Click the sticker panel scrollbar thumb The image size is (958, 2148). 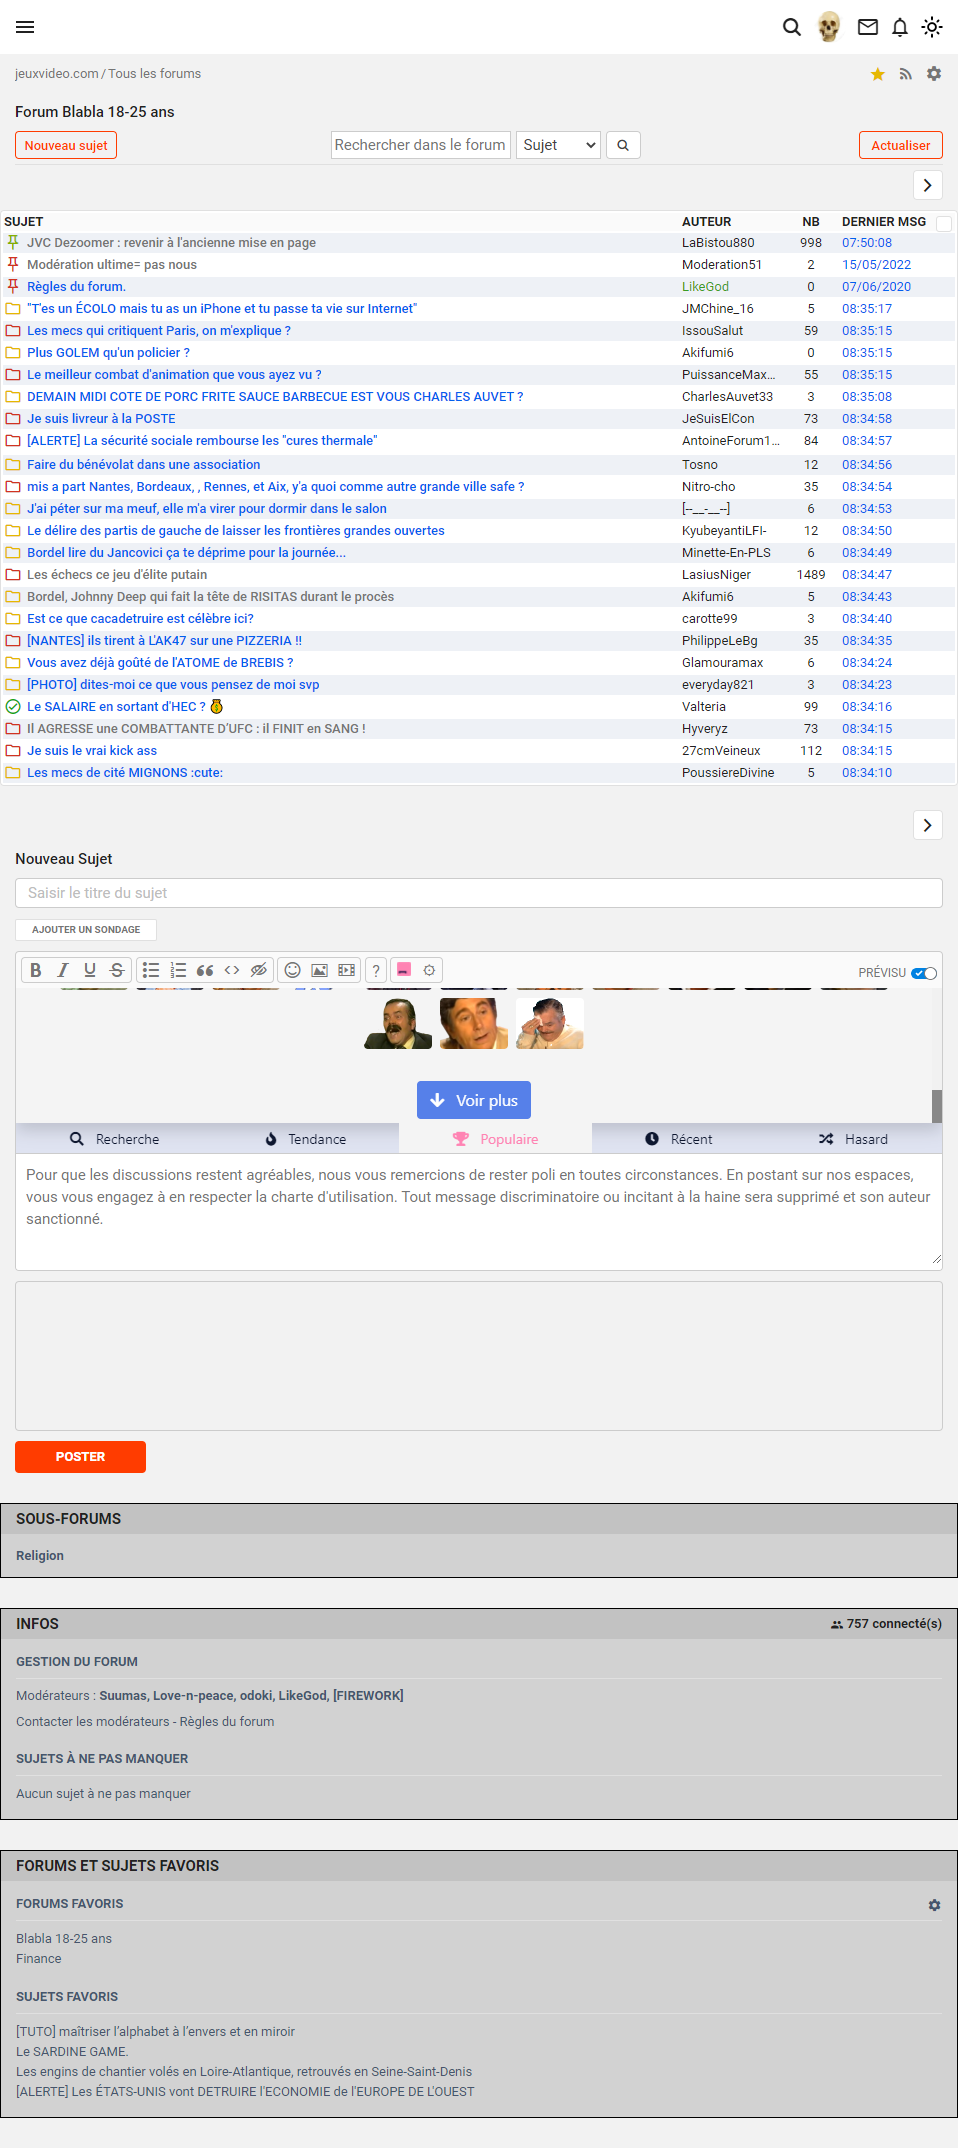click(x=937, y=1106)
